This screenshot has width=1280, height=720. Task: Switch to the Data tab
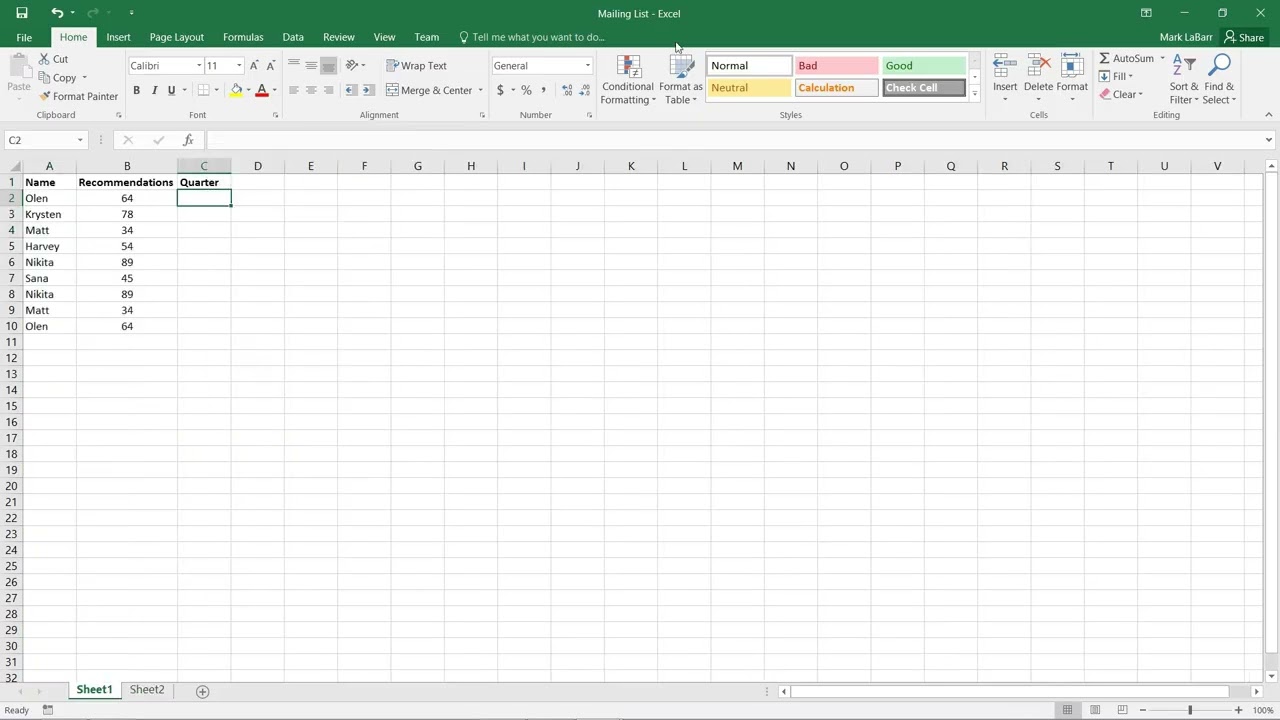293,37
